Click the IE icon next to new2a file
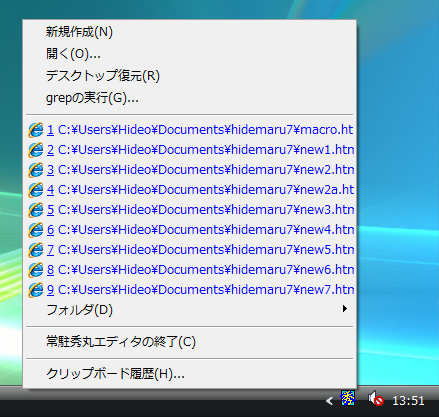 (36, 190)
